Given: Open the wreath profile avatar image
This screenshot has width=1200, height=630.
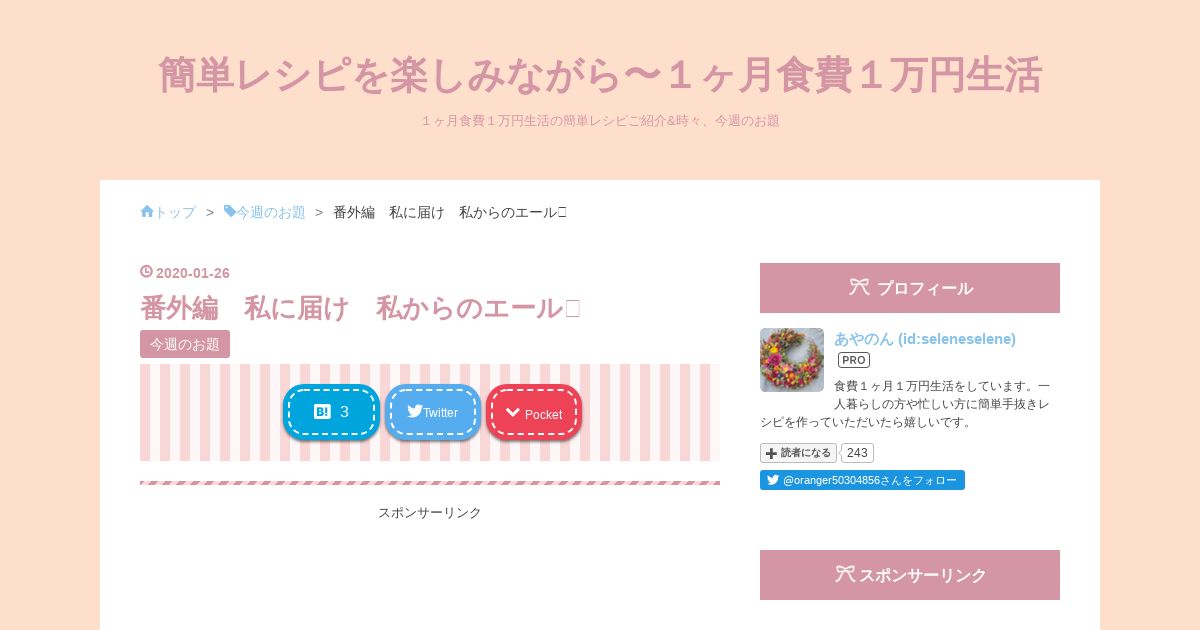Looking at the screenshot, I should point(792,360).
